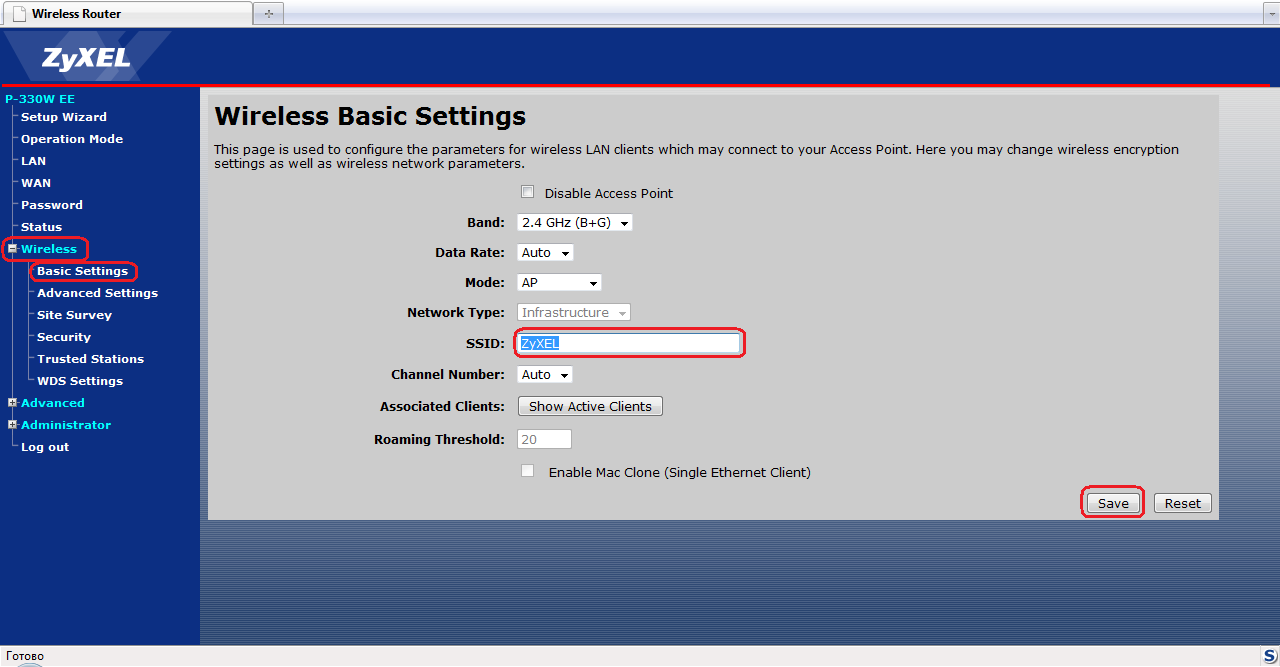Click the 'Network Type:' field label

click(x=456, y=313)
